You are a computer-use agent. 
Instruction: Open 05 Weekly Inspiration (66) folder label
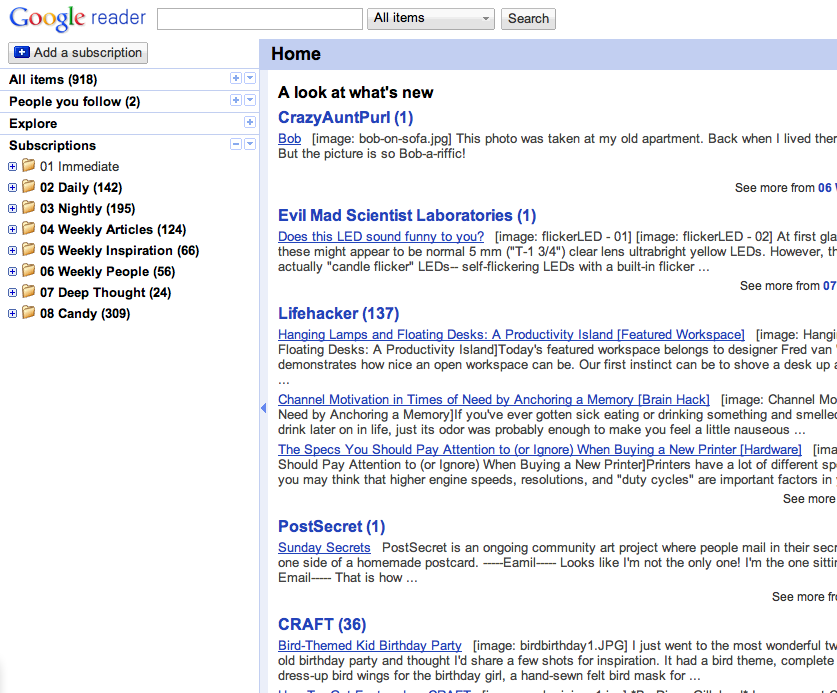pos(120,250)
